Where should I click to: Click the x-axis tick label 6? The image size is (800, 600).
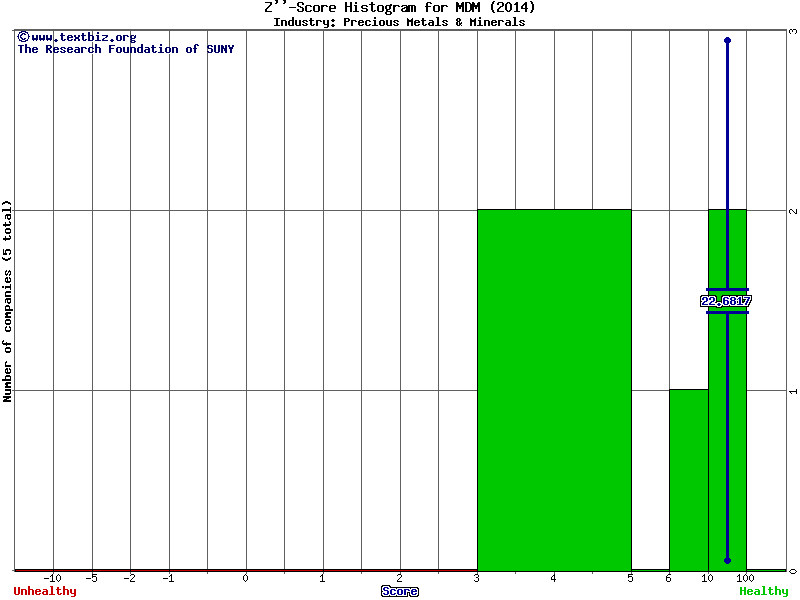[668, 578]
